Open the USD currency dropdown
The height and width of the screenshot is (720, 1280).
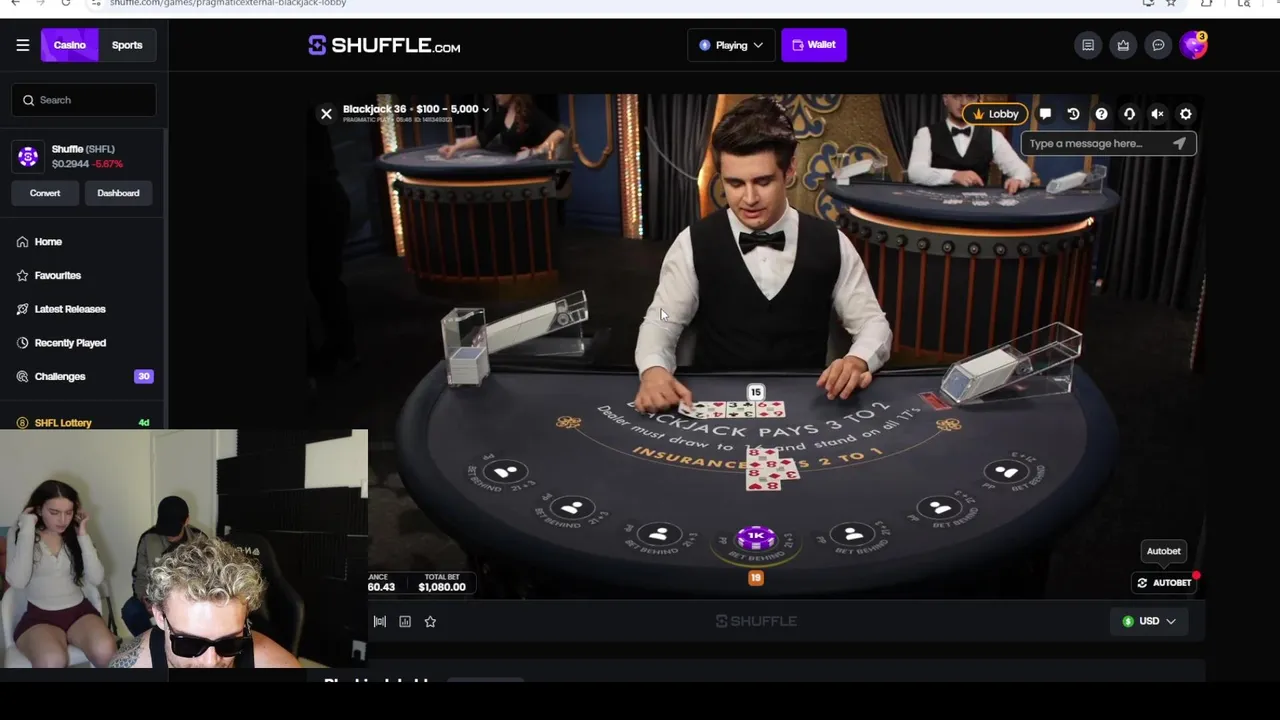pos(1149,621)
